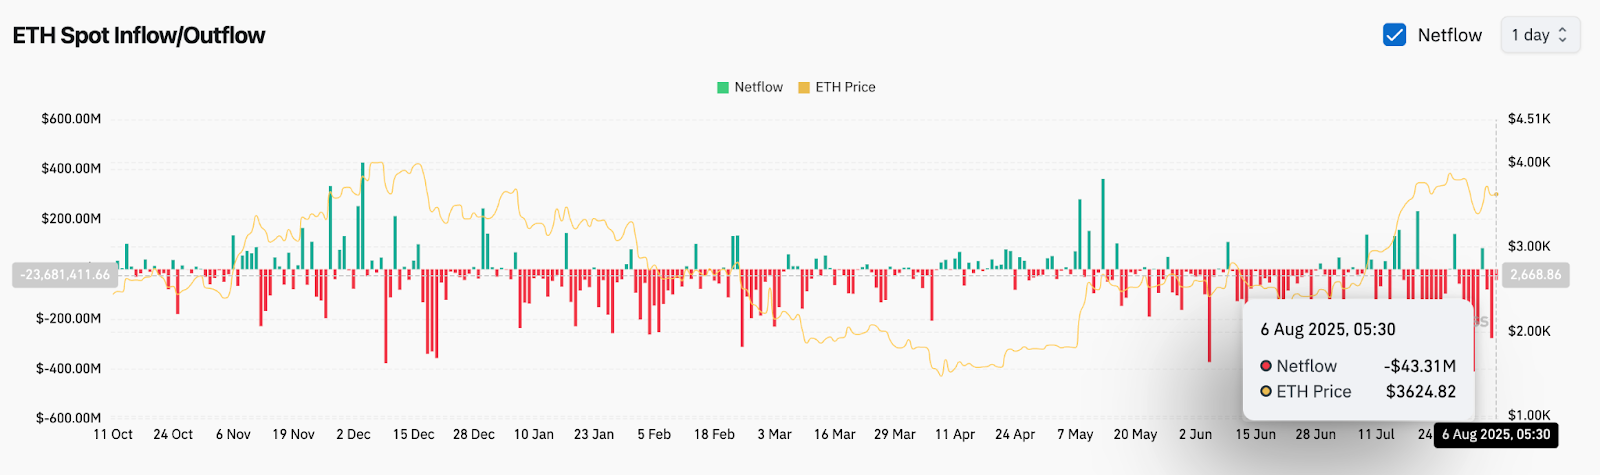The image size is (1600, 475).
Task: Click the yellow ETH Price dot in tooltip
Action: click(x=1266, y=392)
